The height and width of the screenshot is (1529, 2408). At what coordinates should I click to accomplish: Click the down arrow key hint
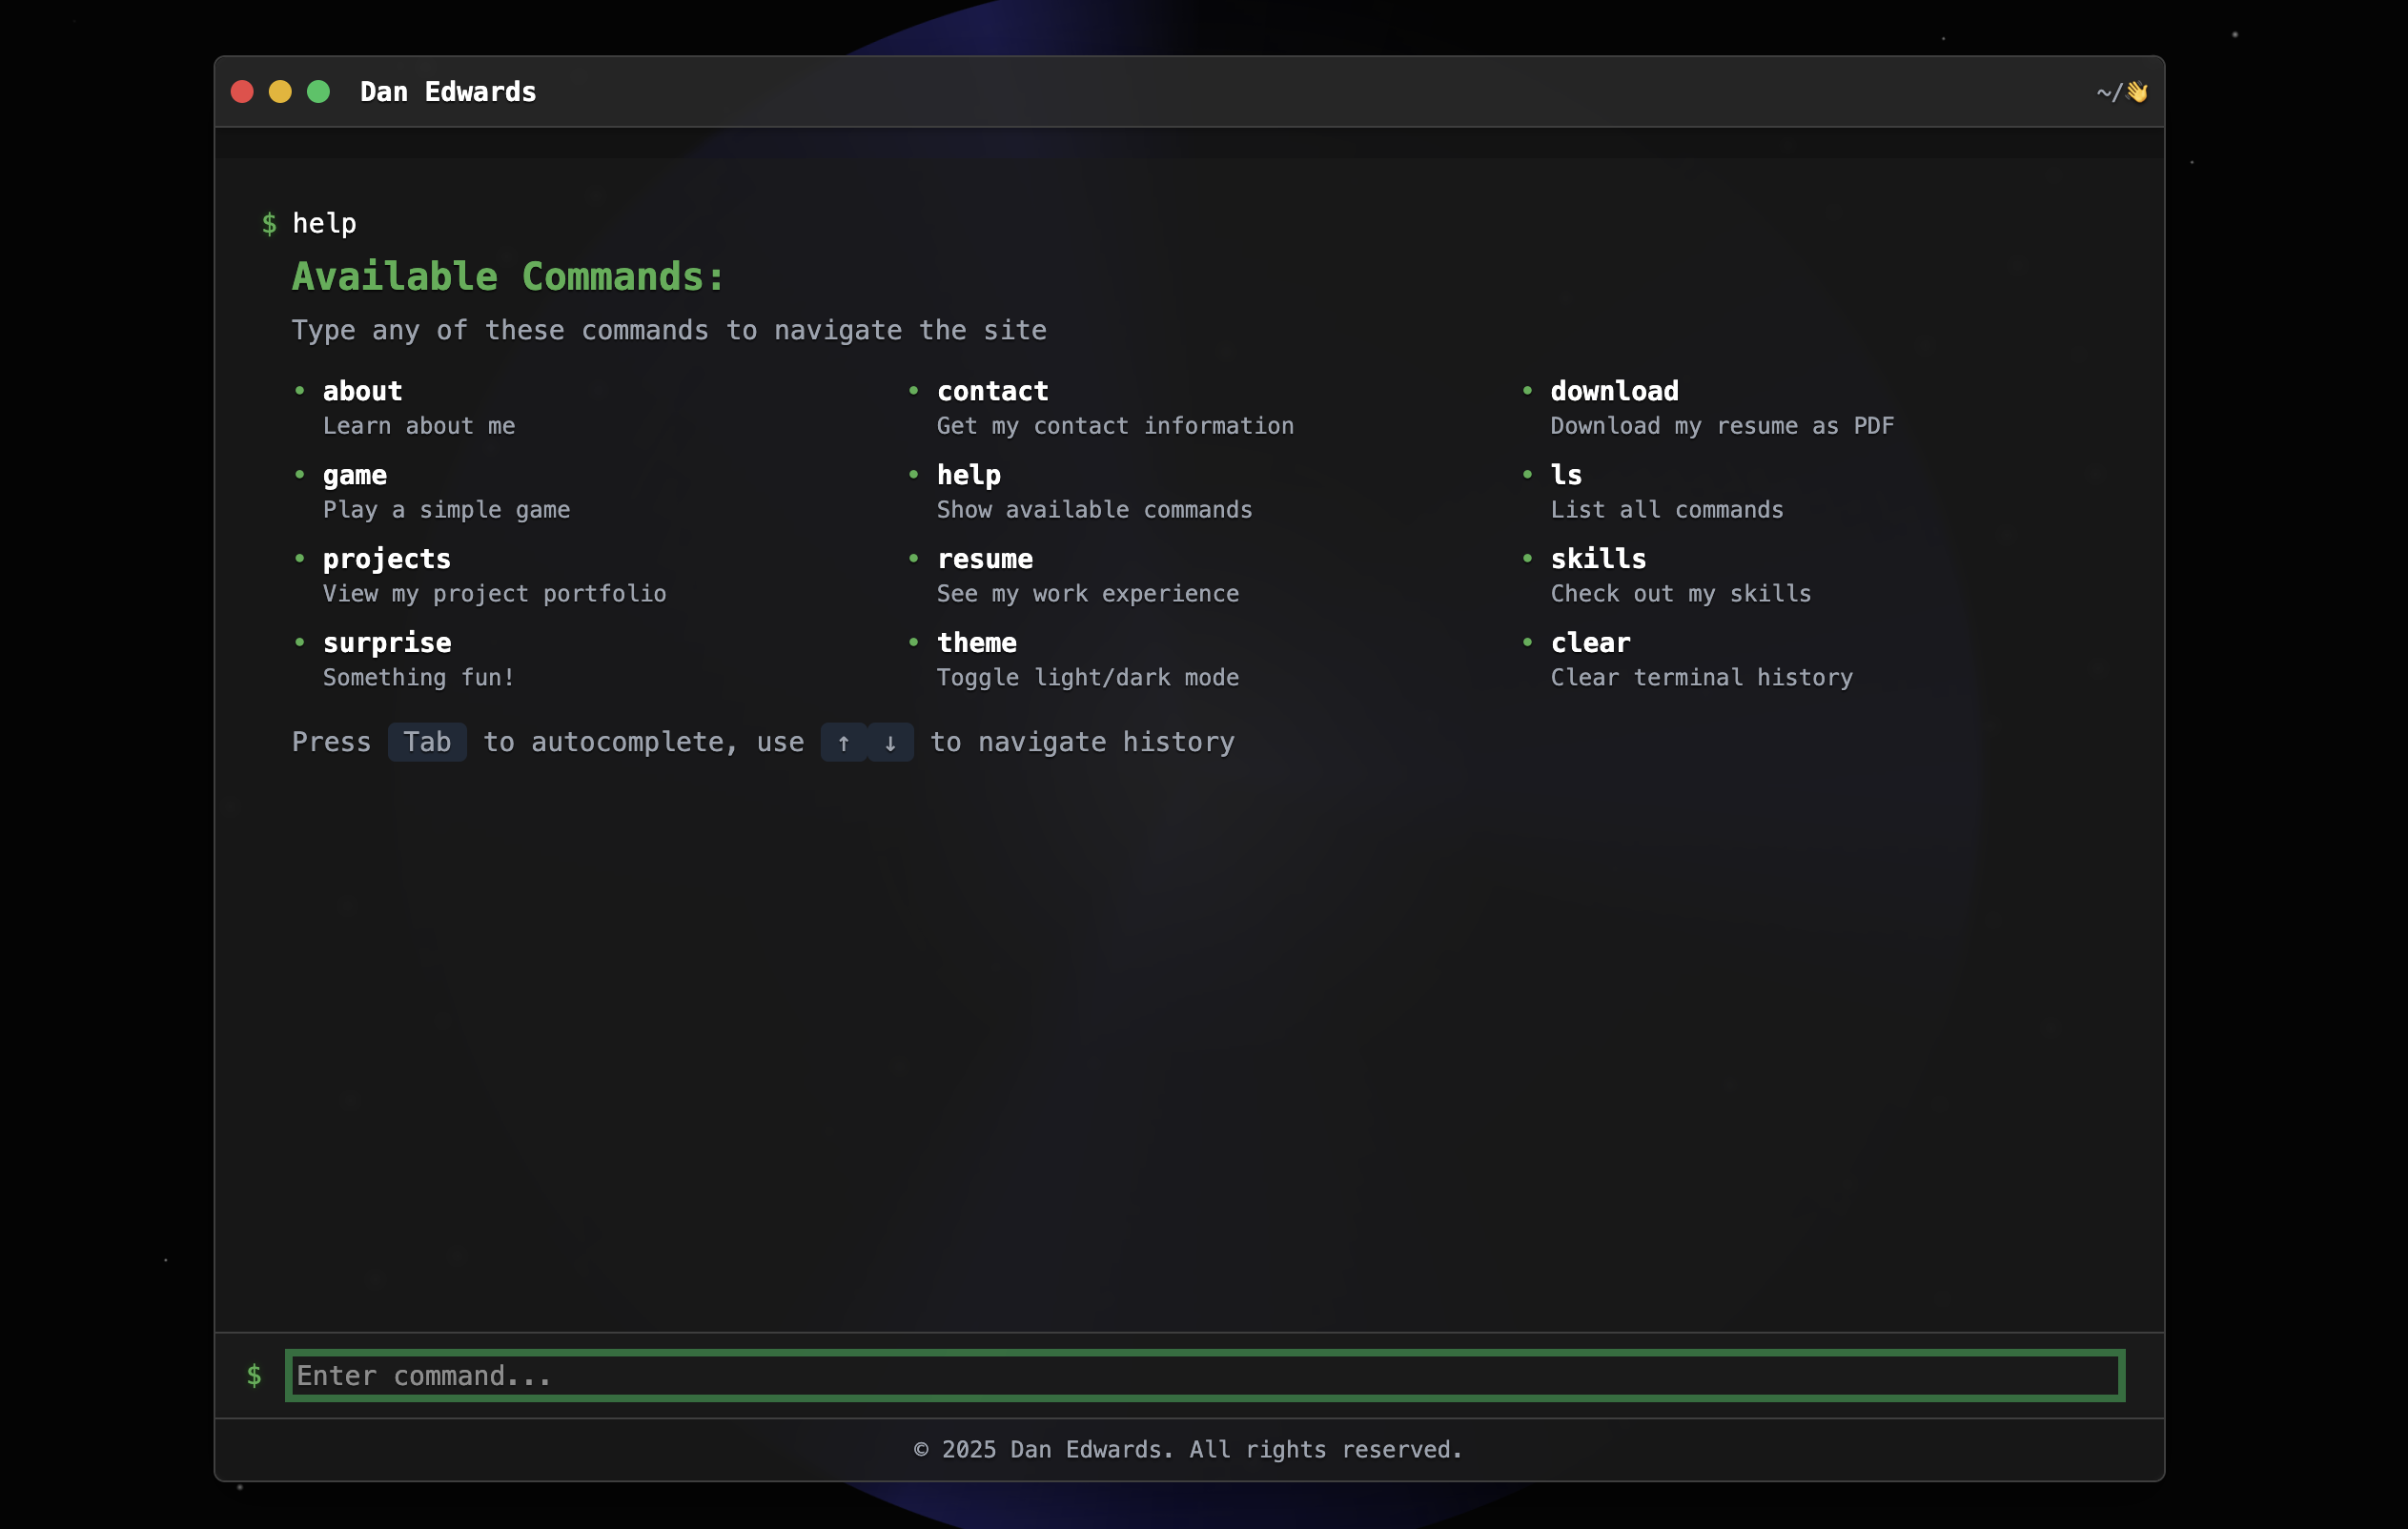[890, 742]
